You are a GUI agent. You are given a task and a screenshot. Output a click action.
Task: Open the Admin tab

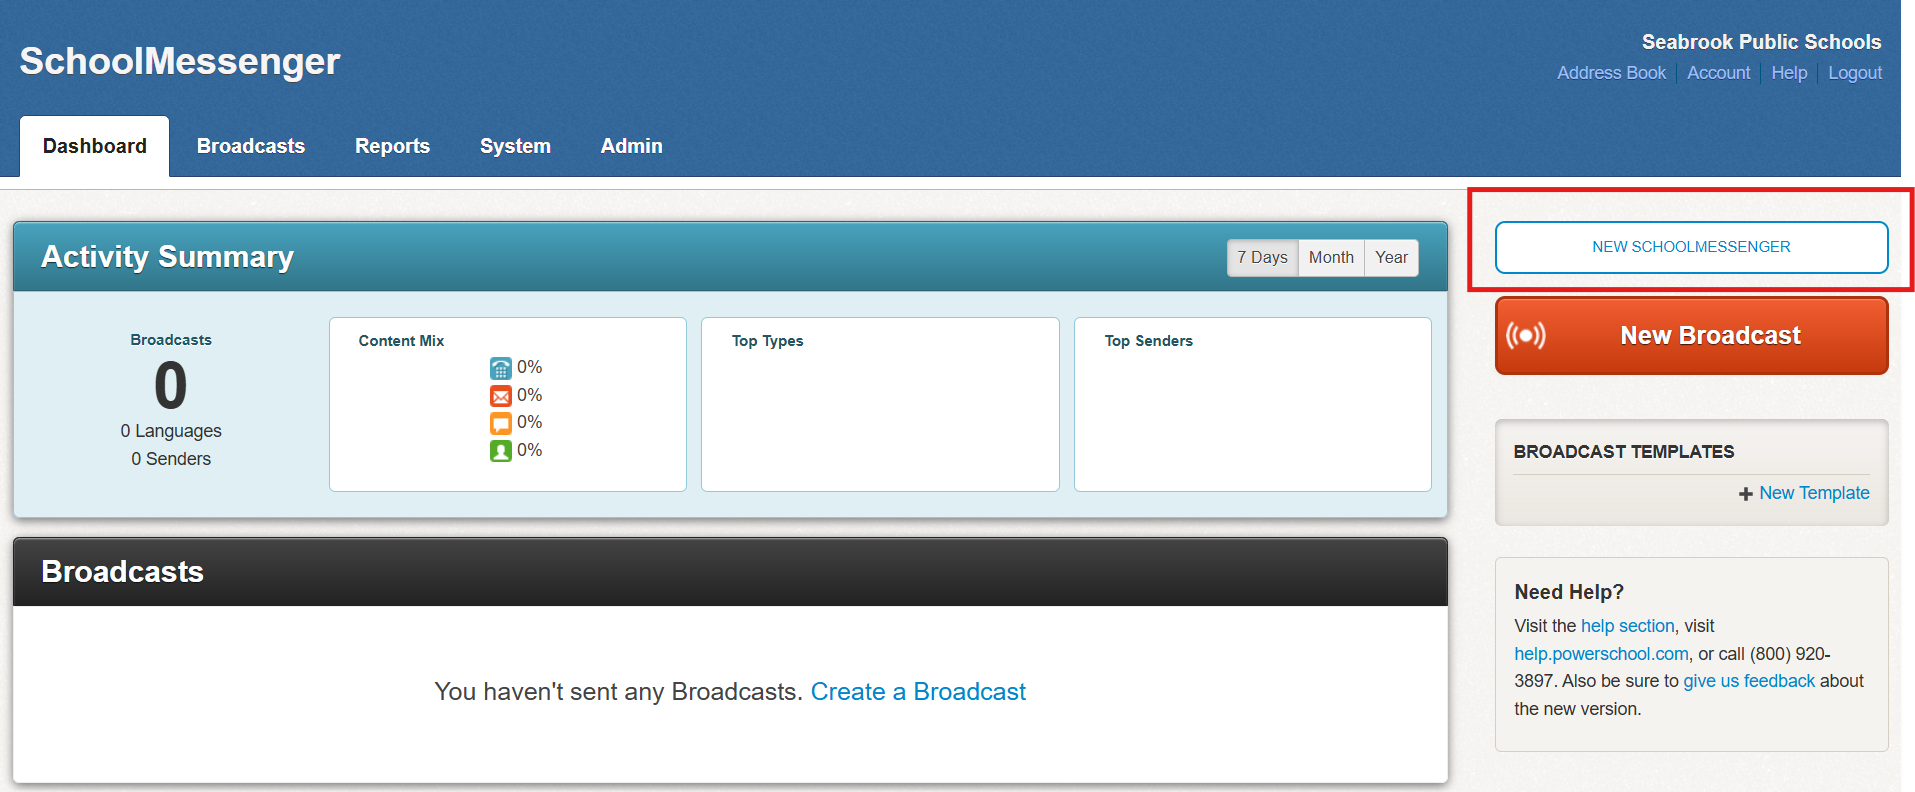[x=631, y=146]
